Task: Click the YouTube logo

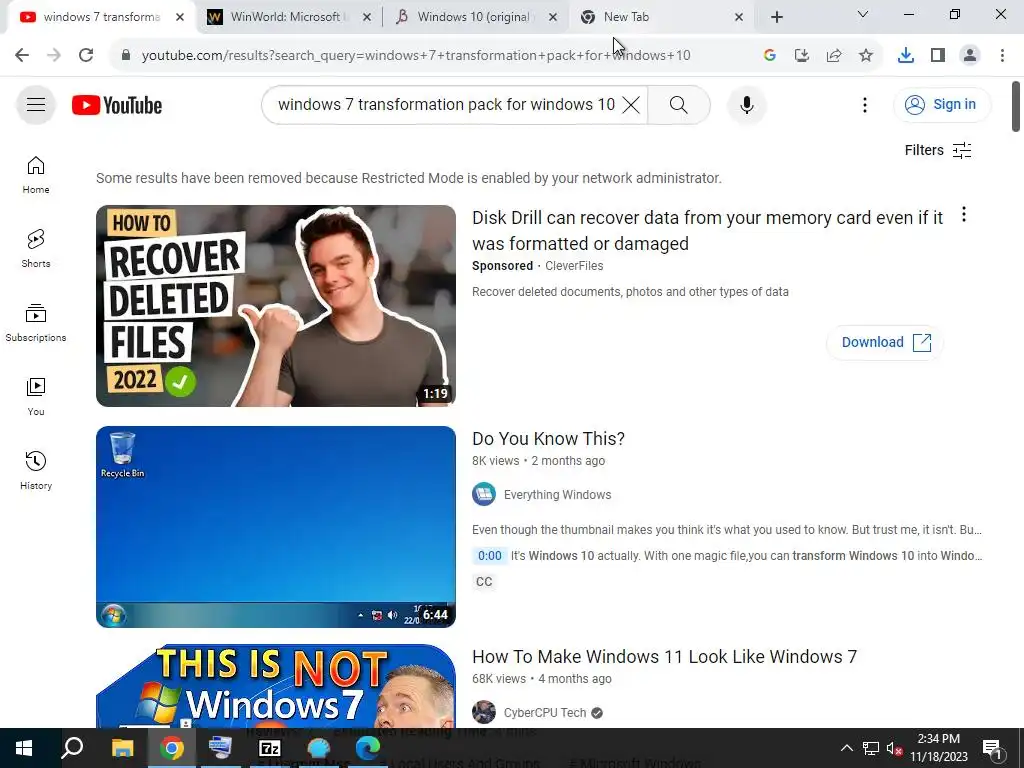Action: 117,105
